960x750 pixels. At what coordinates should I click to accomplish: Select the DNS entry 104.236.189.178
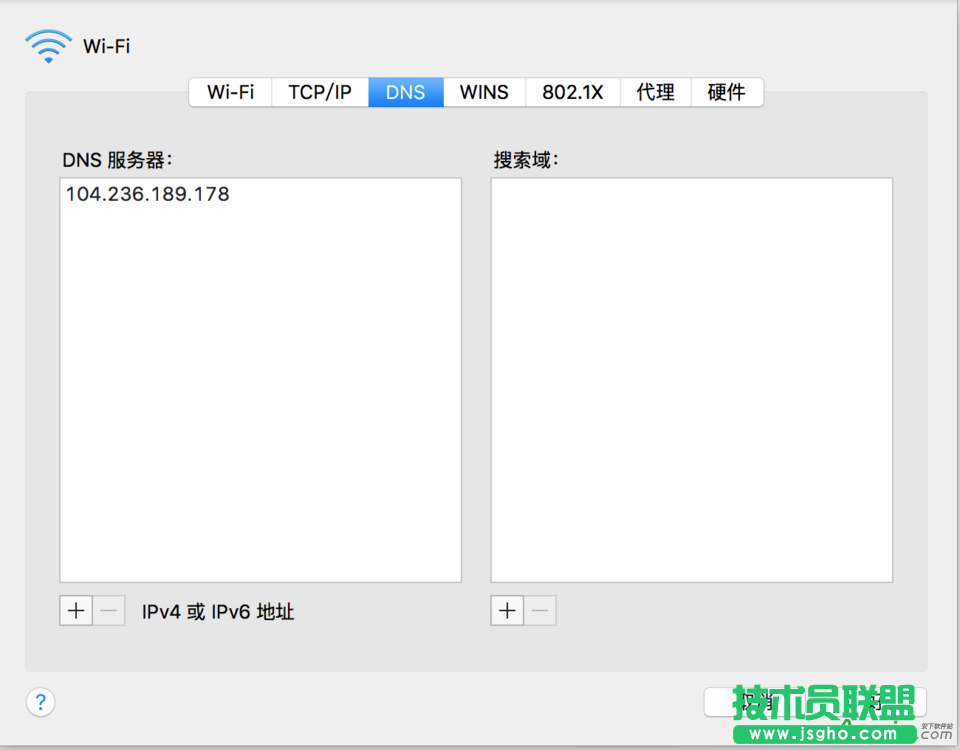click(148, 194)
